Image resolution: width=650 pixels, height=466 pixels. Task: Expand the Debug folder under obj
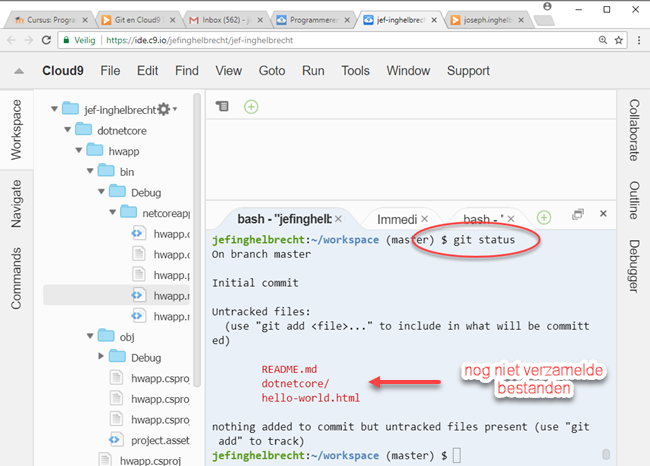(x=101, y=356)
